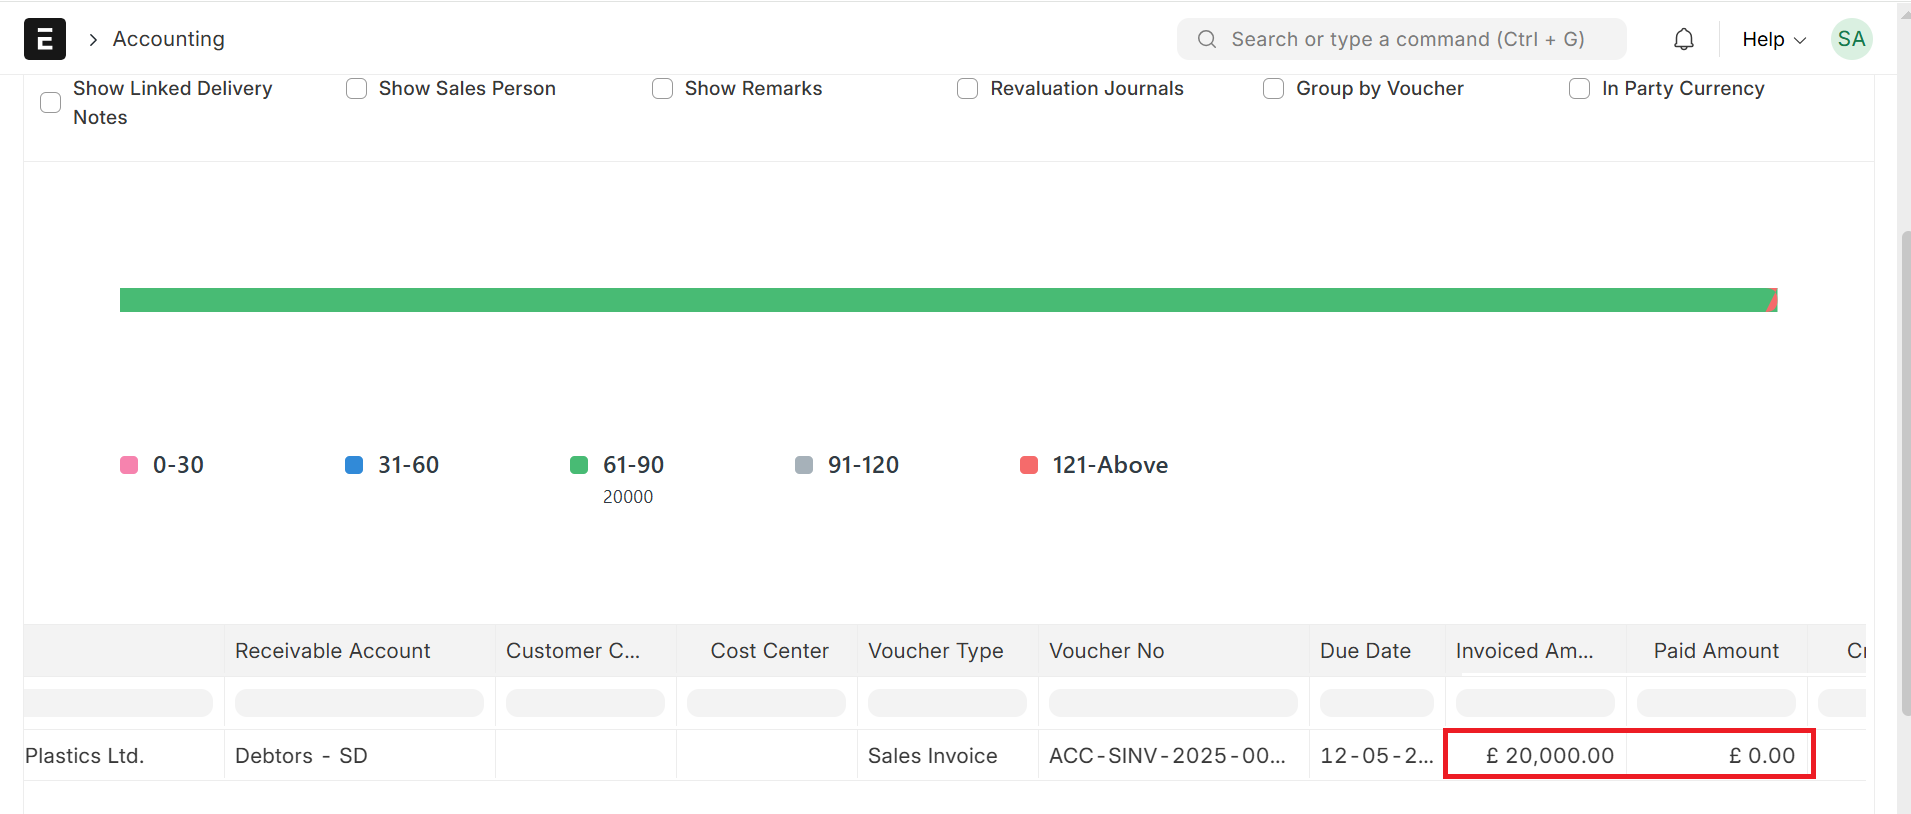Enable Revaluation Journals checkbox
1911x814 pixels.
click(968, 89)
